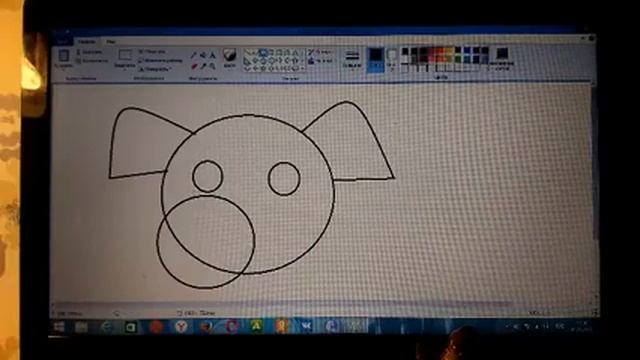Open the blue File tab in Paint
The width and height of the screenshot is (640, 360).
click(62, 41)
